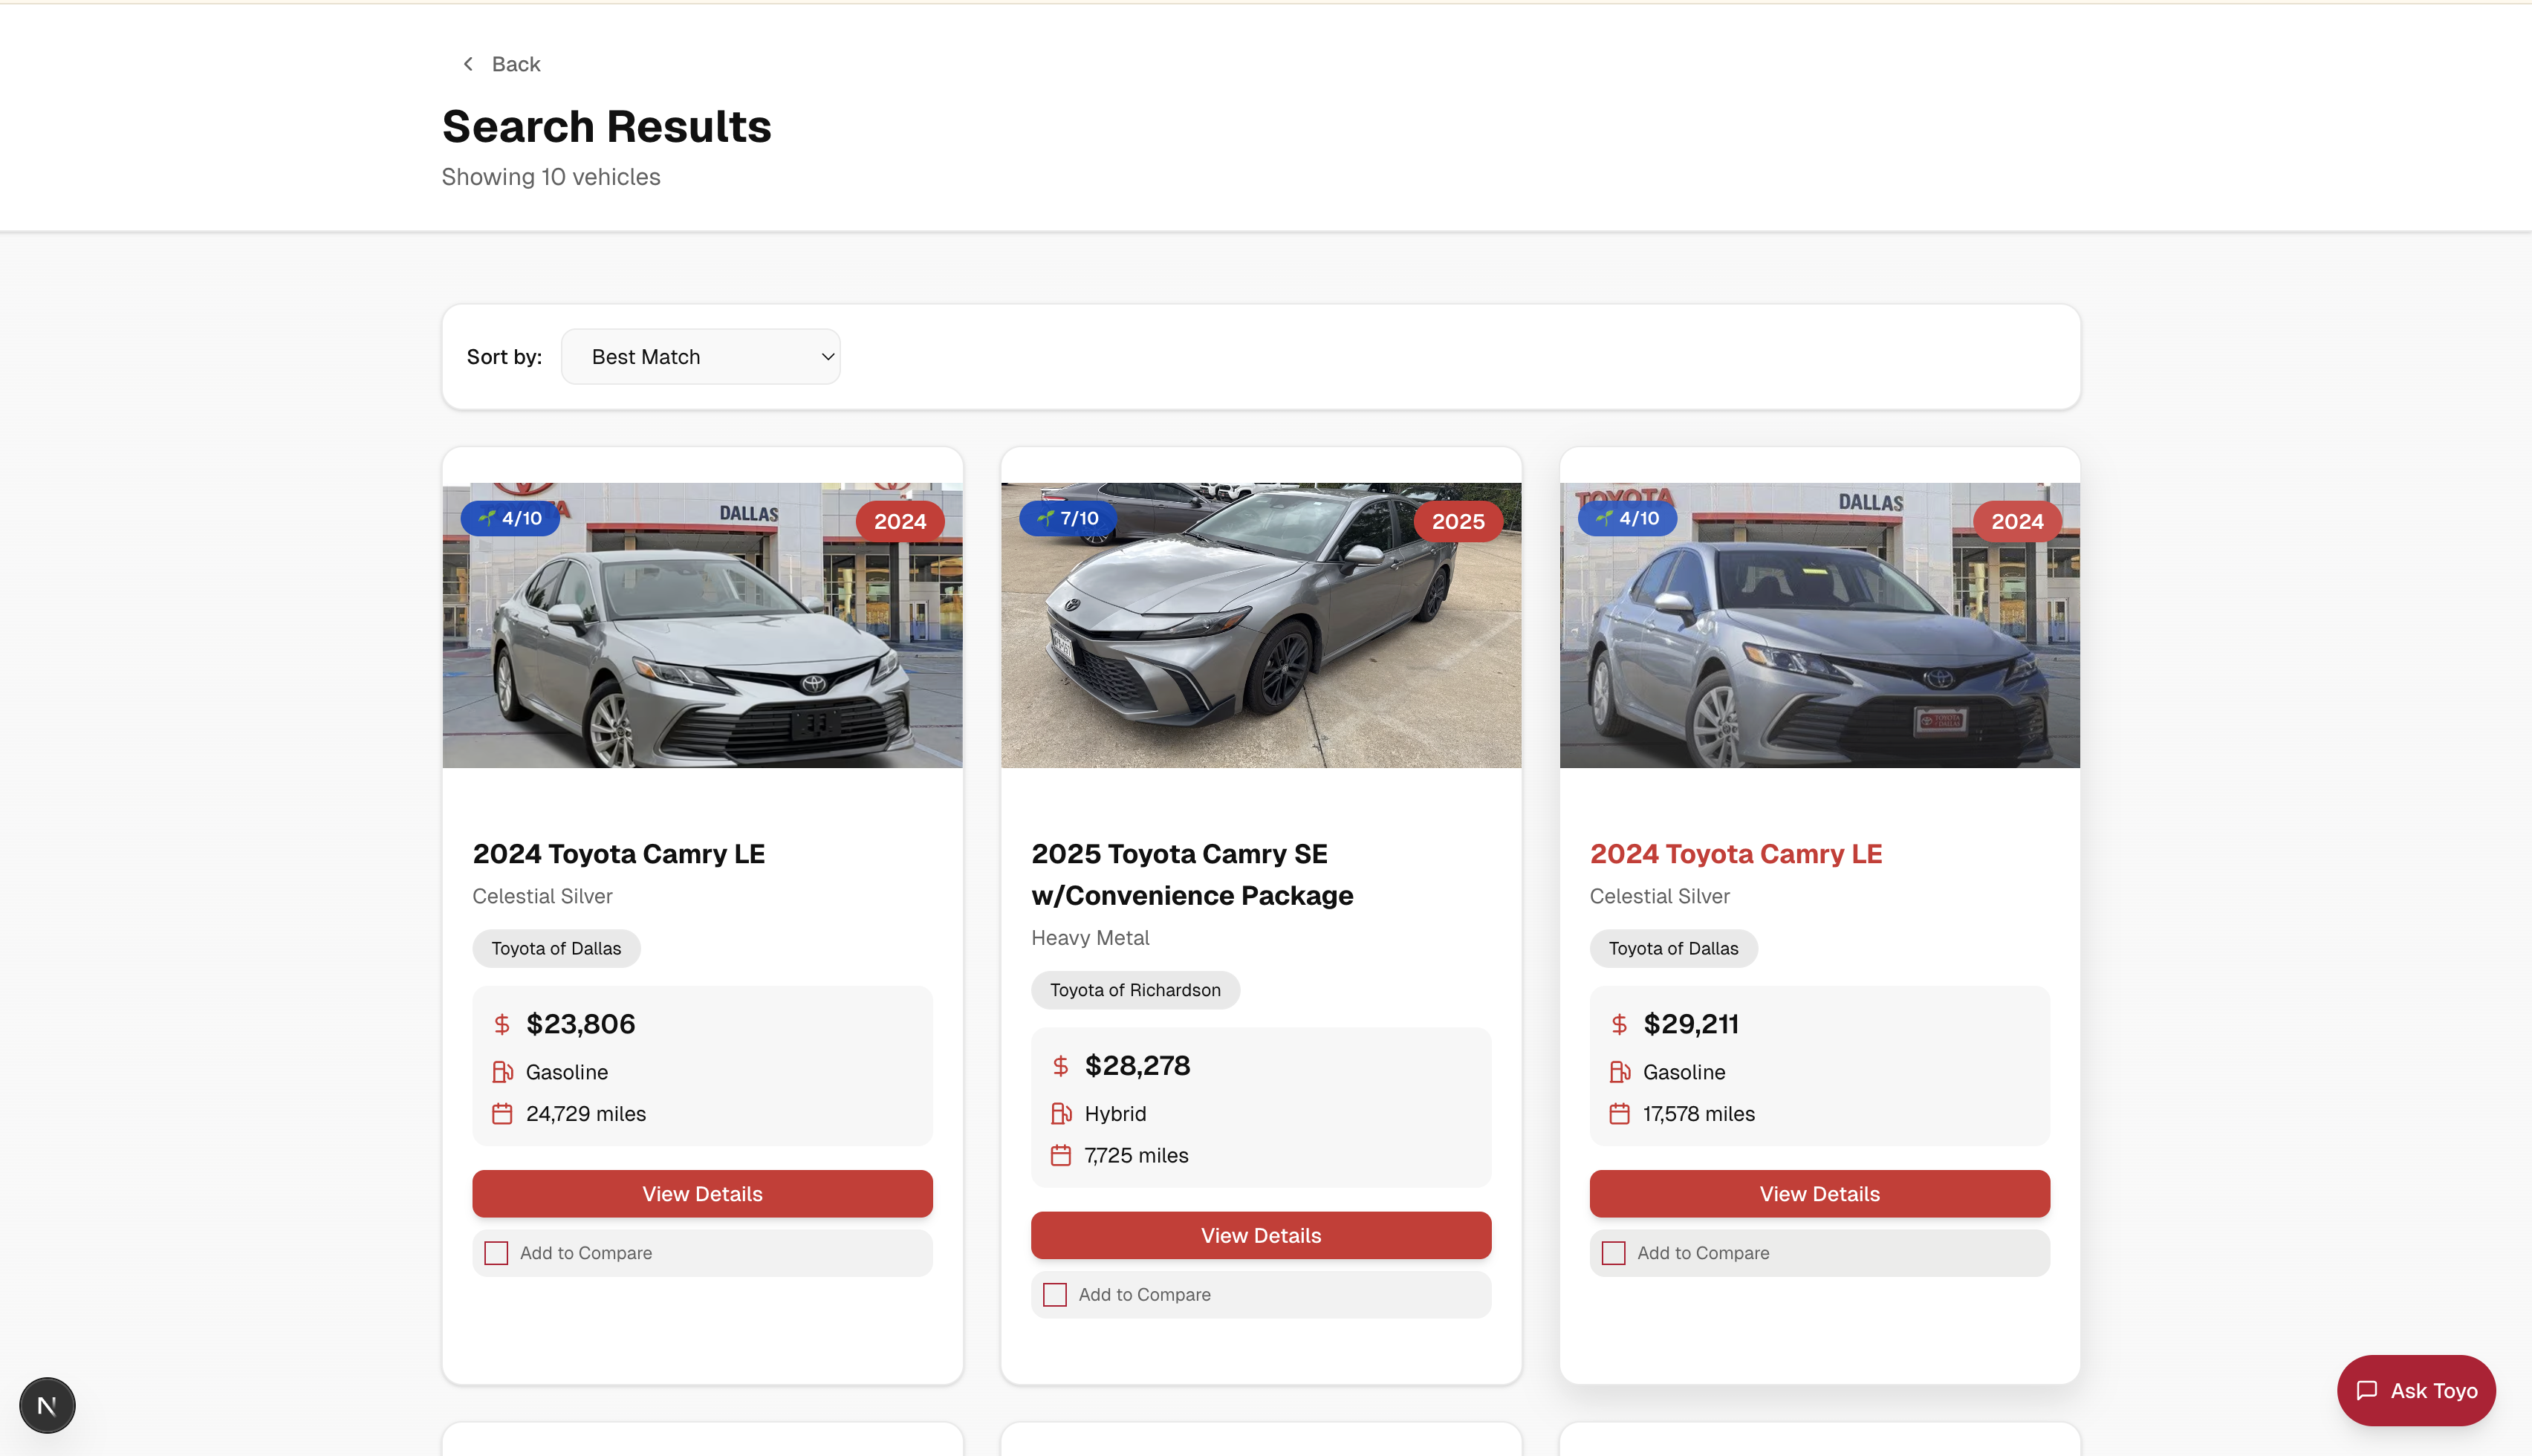
Task: Click the Sort by dropdown chevron arrow
Action: pos(827,357)
